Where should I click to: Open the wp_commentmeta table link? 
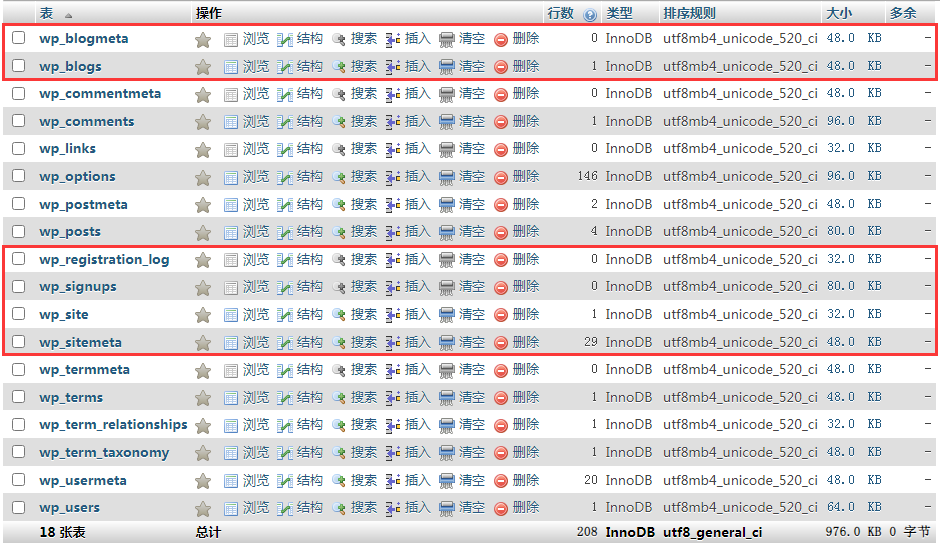[x=100, y=94]
